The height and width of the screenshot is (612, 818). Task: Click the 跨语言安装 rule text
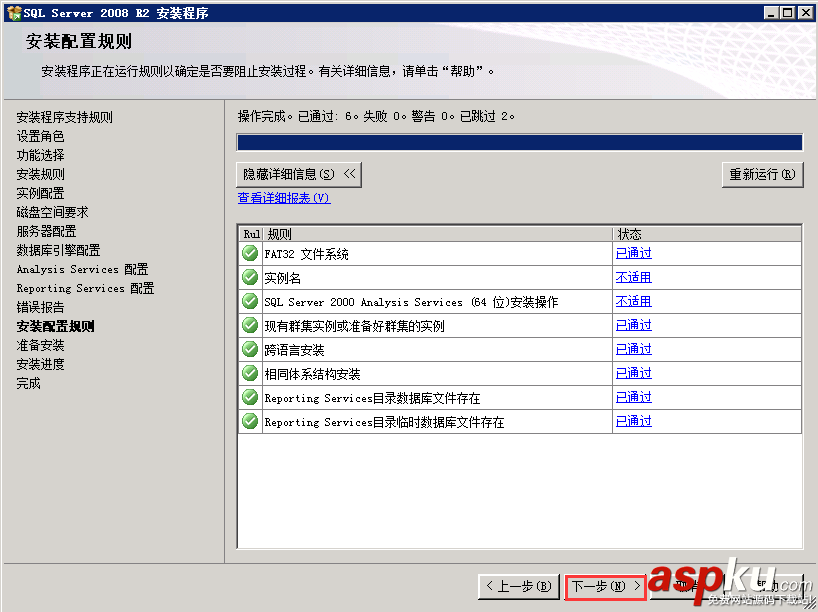(x=294, y=350)
